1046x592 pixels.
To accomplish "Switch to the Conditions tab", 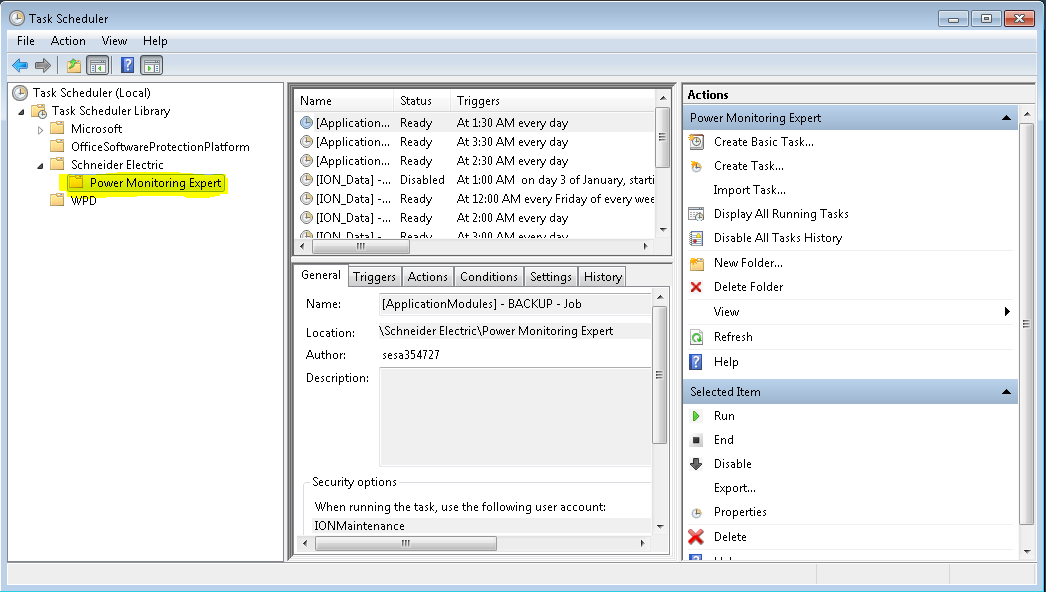I will tap(489, 277).
